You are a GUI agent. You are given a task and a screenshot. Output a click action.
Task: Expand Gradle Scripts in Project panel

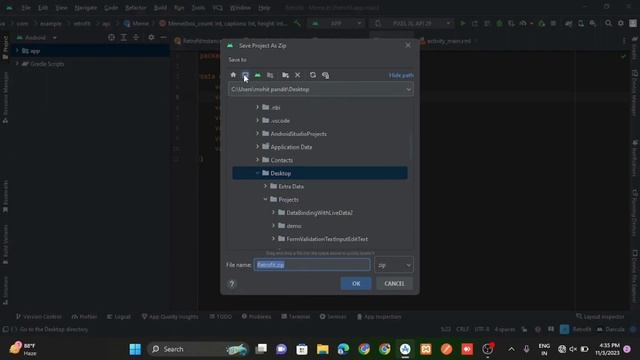tap(17, 64)
